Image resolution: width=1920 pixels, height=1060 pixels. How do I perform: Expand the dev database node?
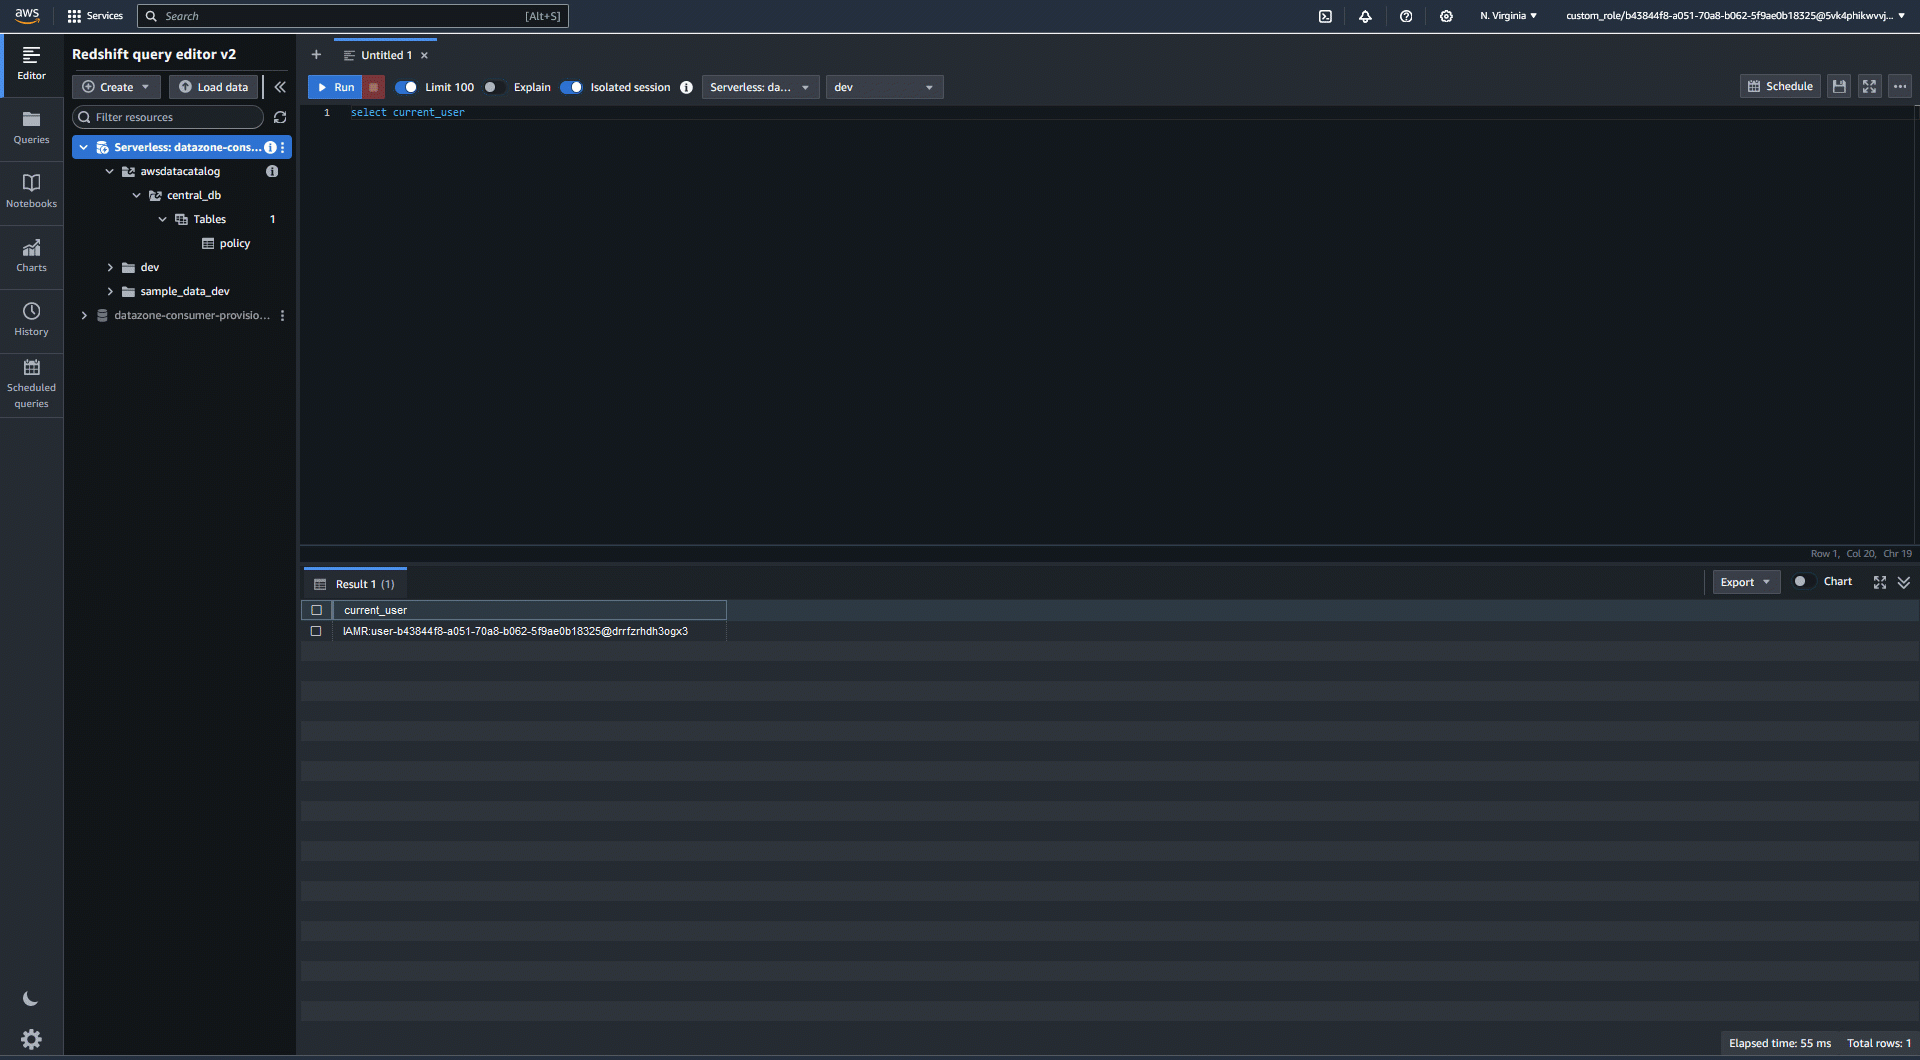[110, 267]
